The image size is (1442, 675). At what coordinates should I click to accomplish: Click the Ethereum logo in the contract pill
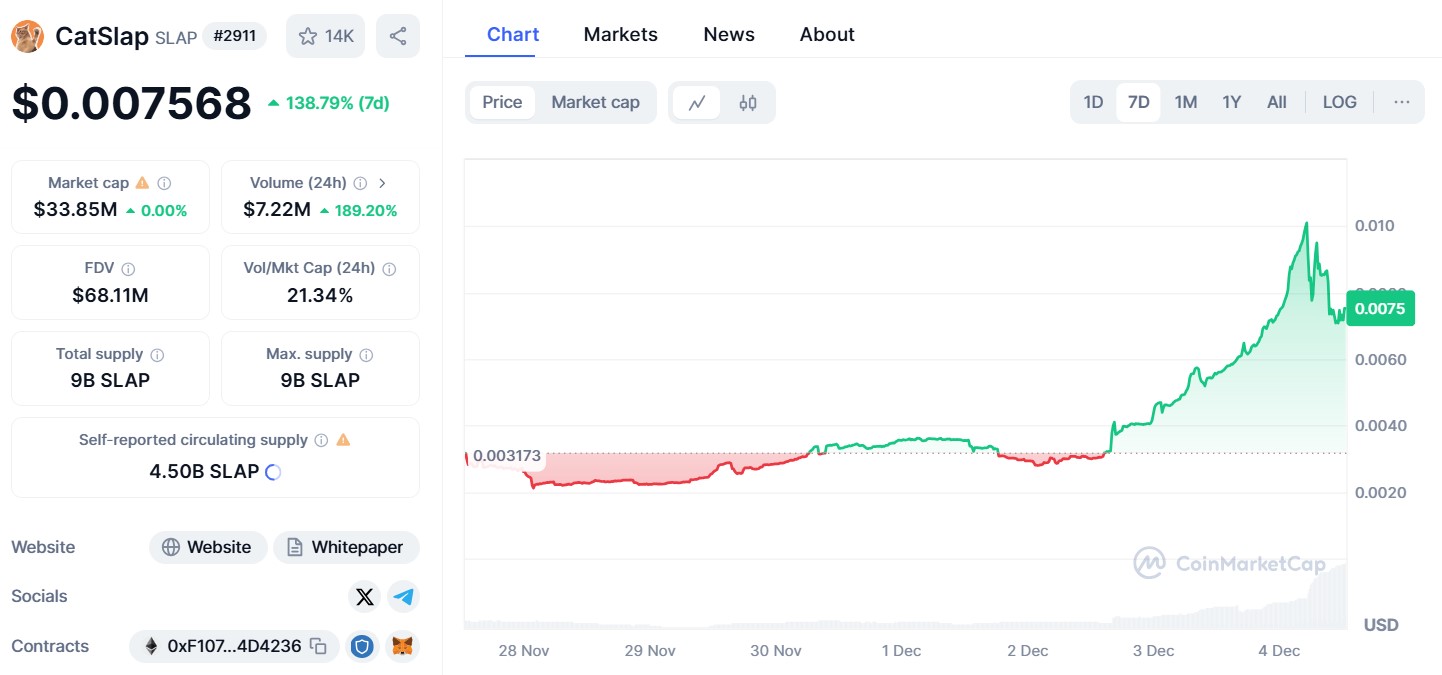coord(152,646)
